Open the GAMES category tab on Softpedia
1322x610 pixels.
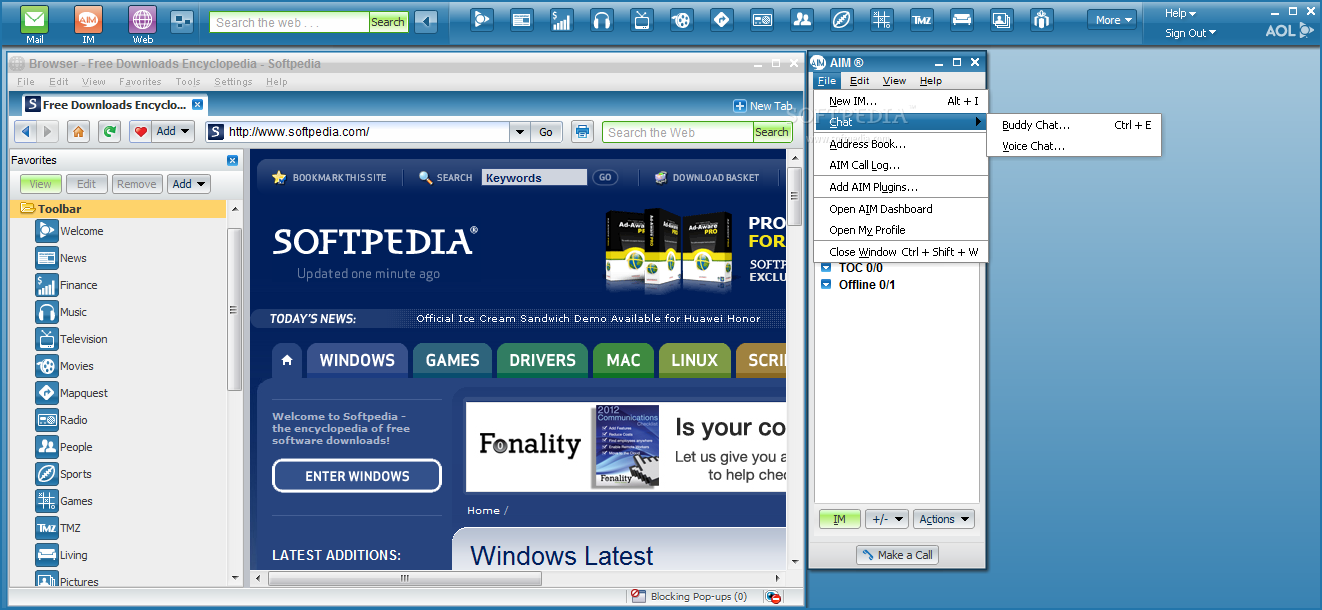point(452,360)
